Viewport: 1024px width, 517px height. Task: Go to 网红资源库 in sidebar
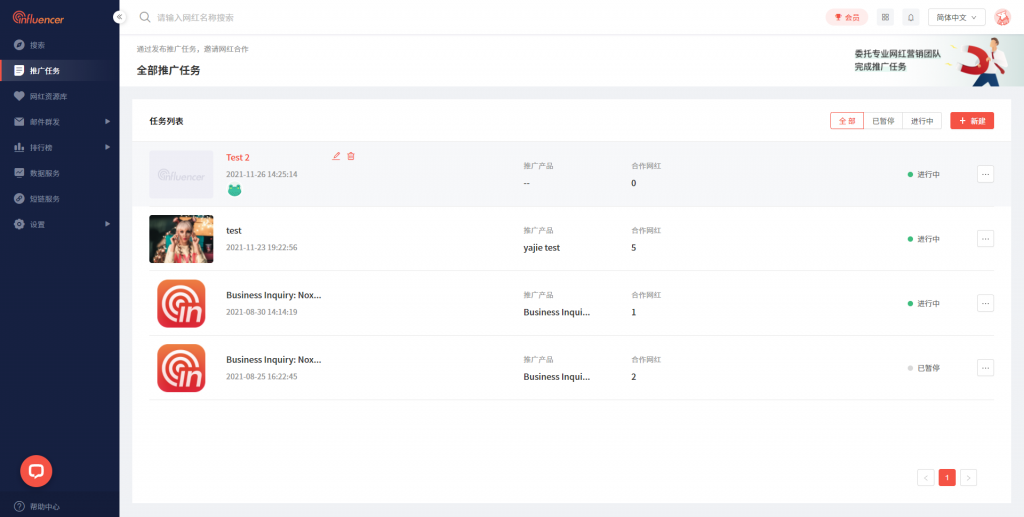(48, 96)
